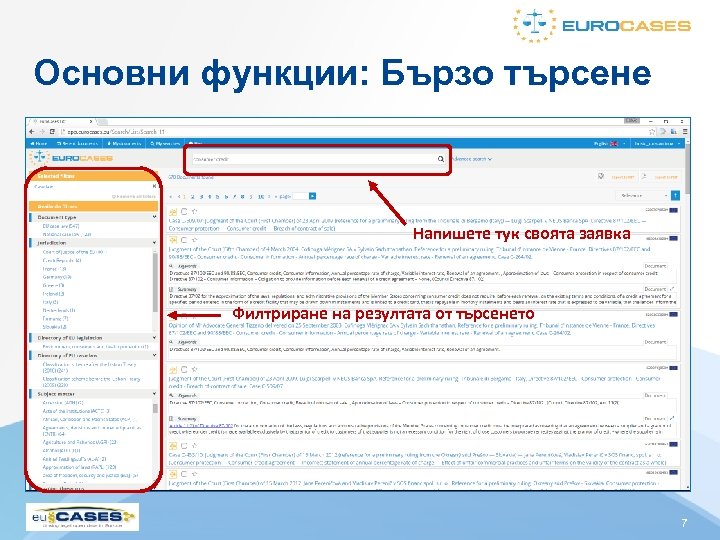
Task: Collapse the Subject matter filter section
Action: (x=154, y=394)
